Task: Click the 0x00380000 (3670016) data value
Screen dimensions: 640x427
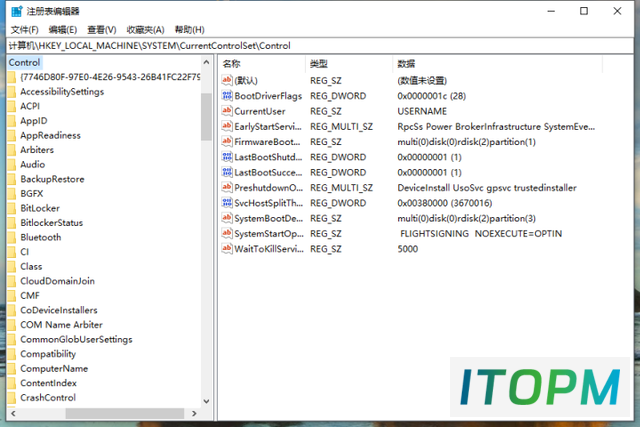Action: (444, 203)
